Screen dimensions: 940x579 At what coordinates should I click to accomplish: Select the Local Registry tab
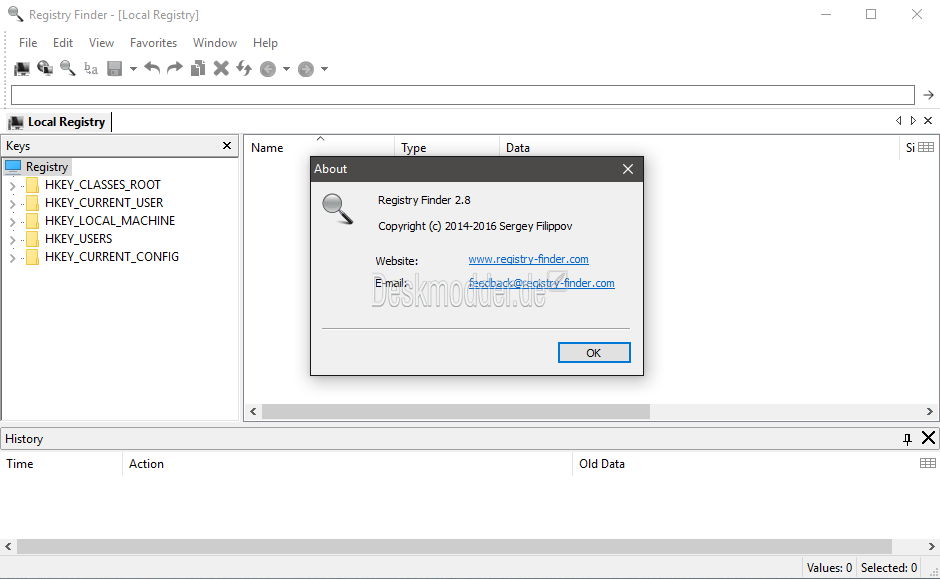(58, 122)
